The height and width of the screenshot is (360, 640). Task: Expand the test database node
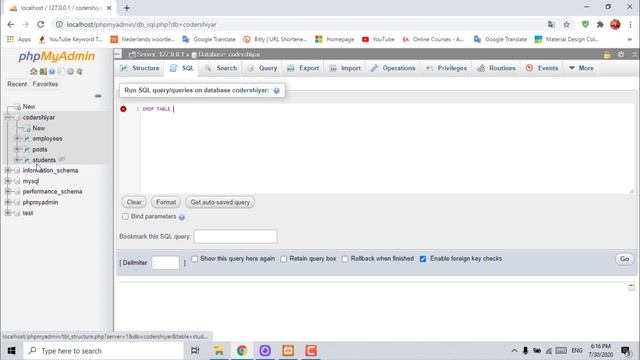point(8,213)
